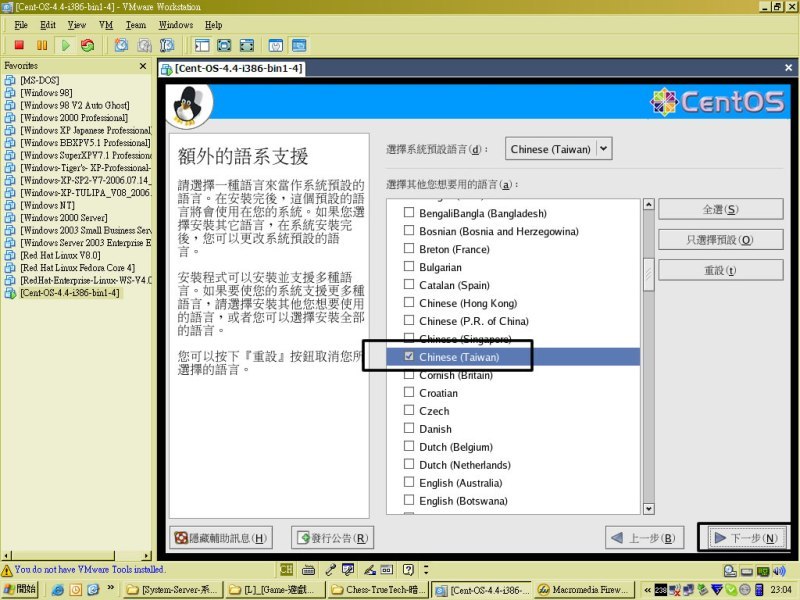Select [Windows 98] in Favorites
800x600 pixels.
click(46, 93)
